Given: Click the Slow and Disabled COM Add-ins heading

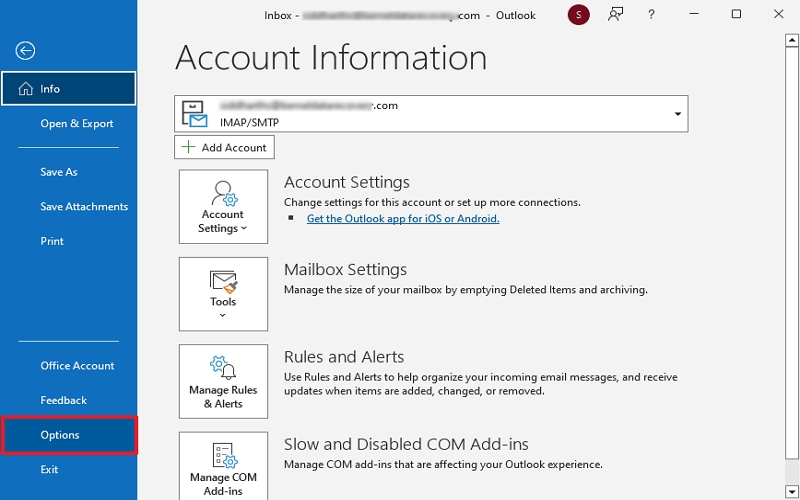Looking at the screenshot, I should pos(406,444).
